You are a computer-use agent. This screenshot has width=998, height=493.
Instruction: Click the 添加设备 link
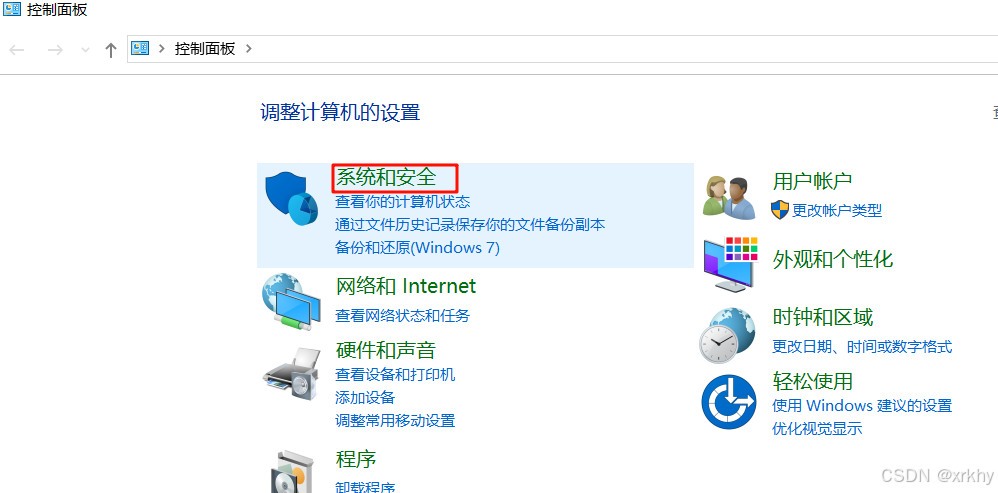pyautogui.click(x=365, y=398)
